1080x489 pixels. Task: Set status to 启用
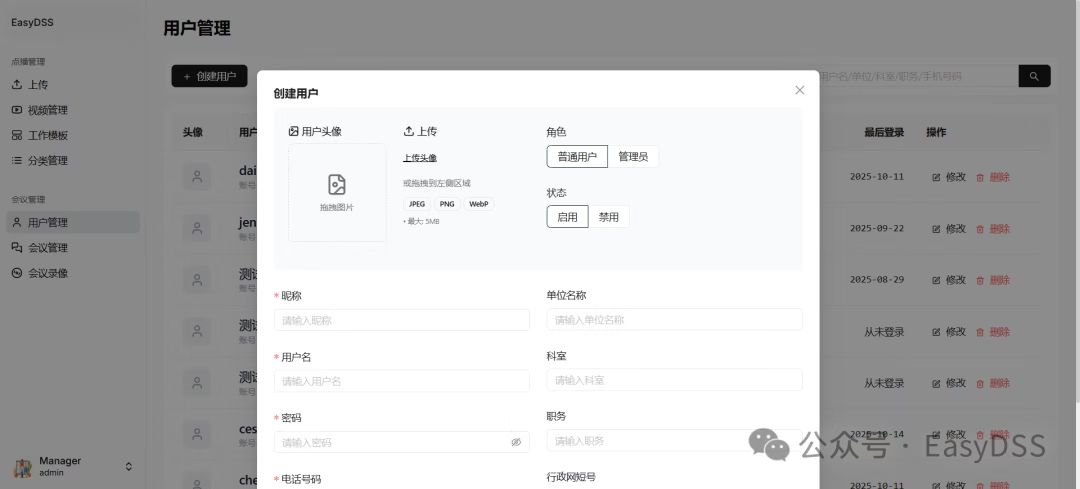568,217
